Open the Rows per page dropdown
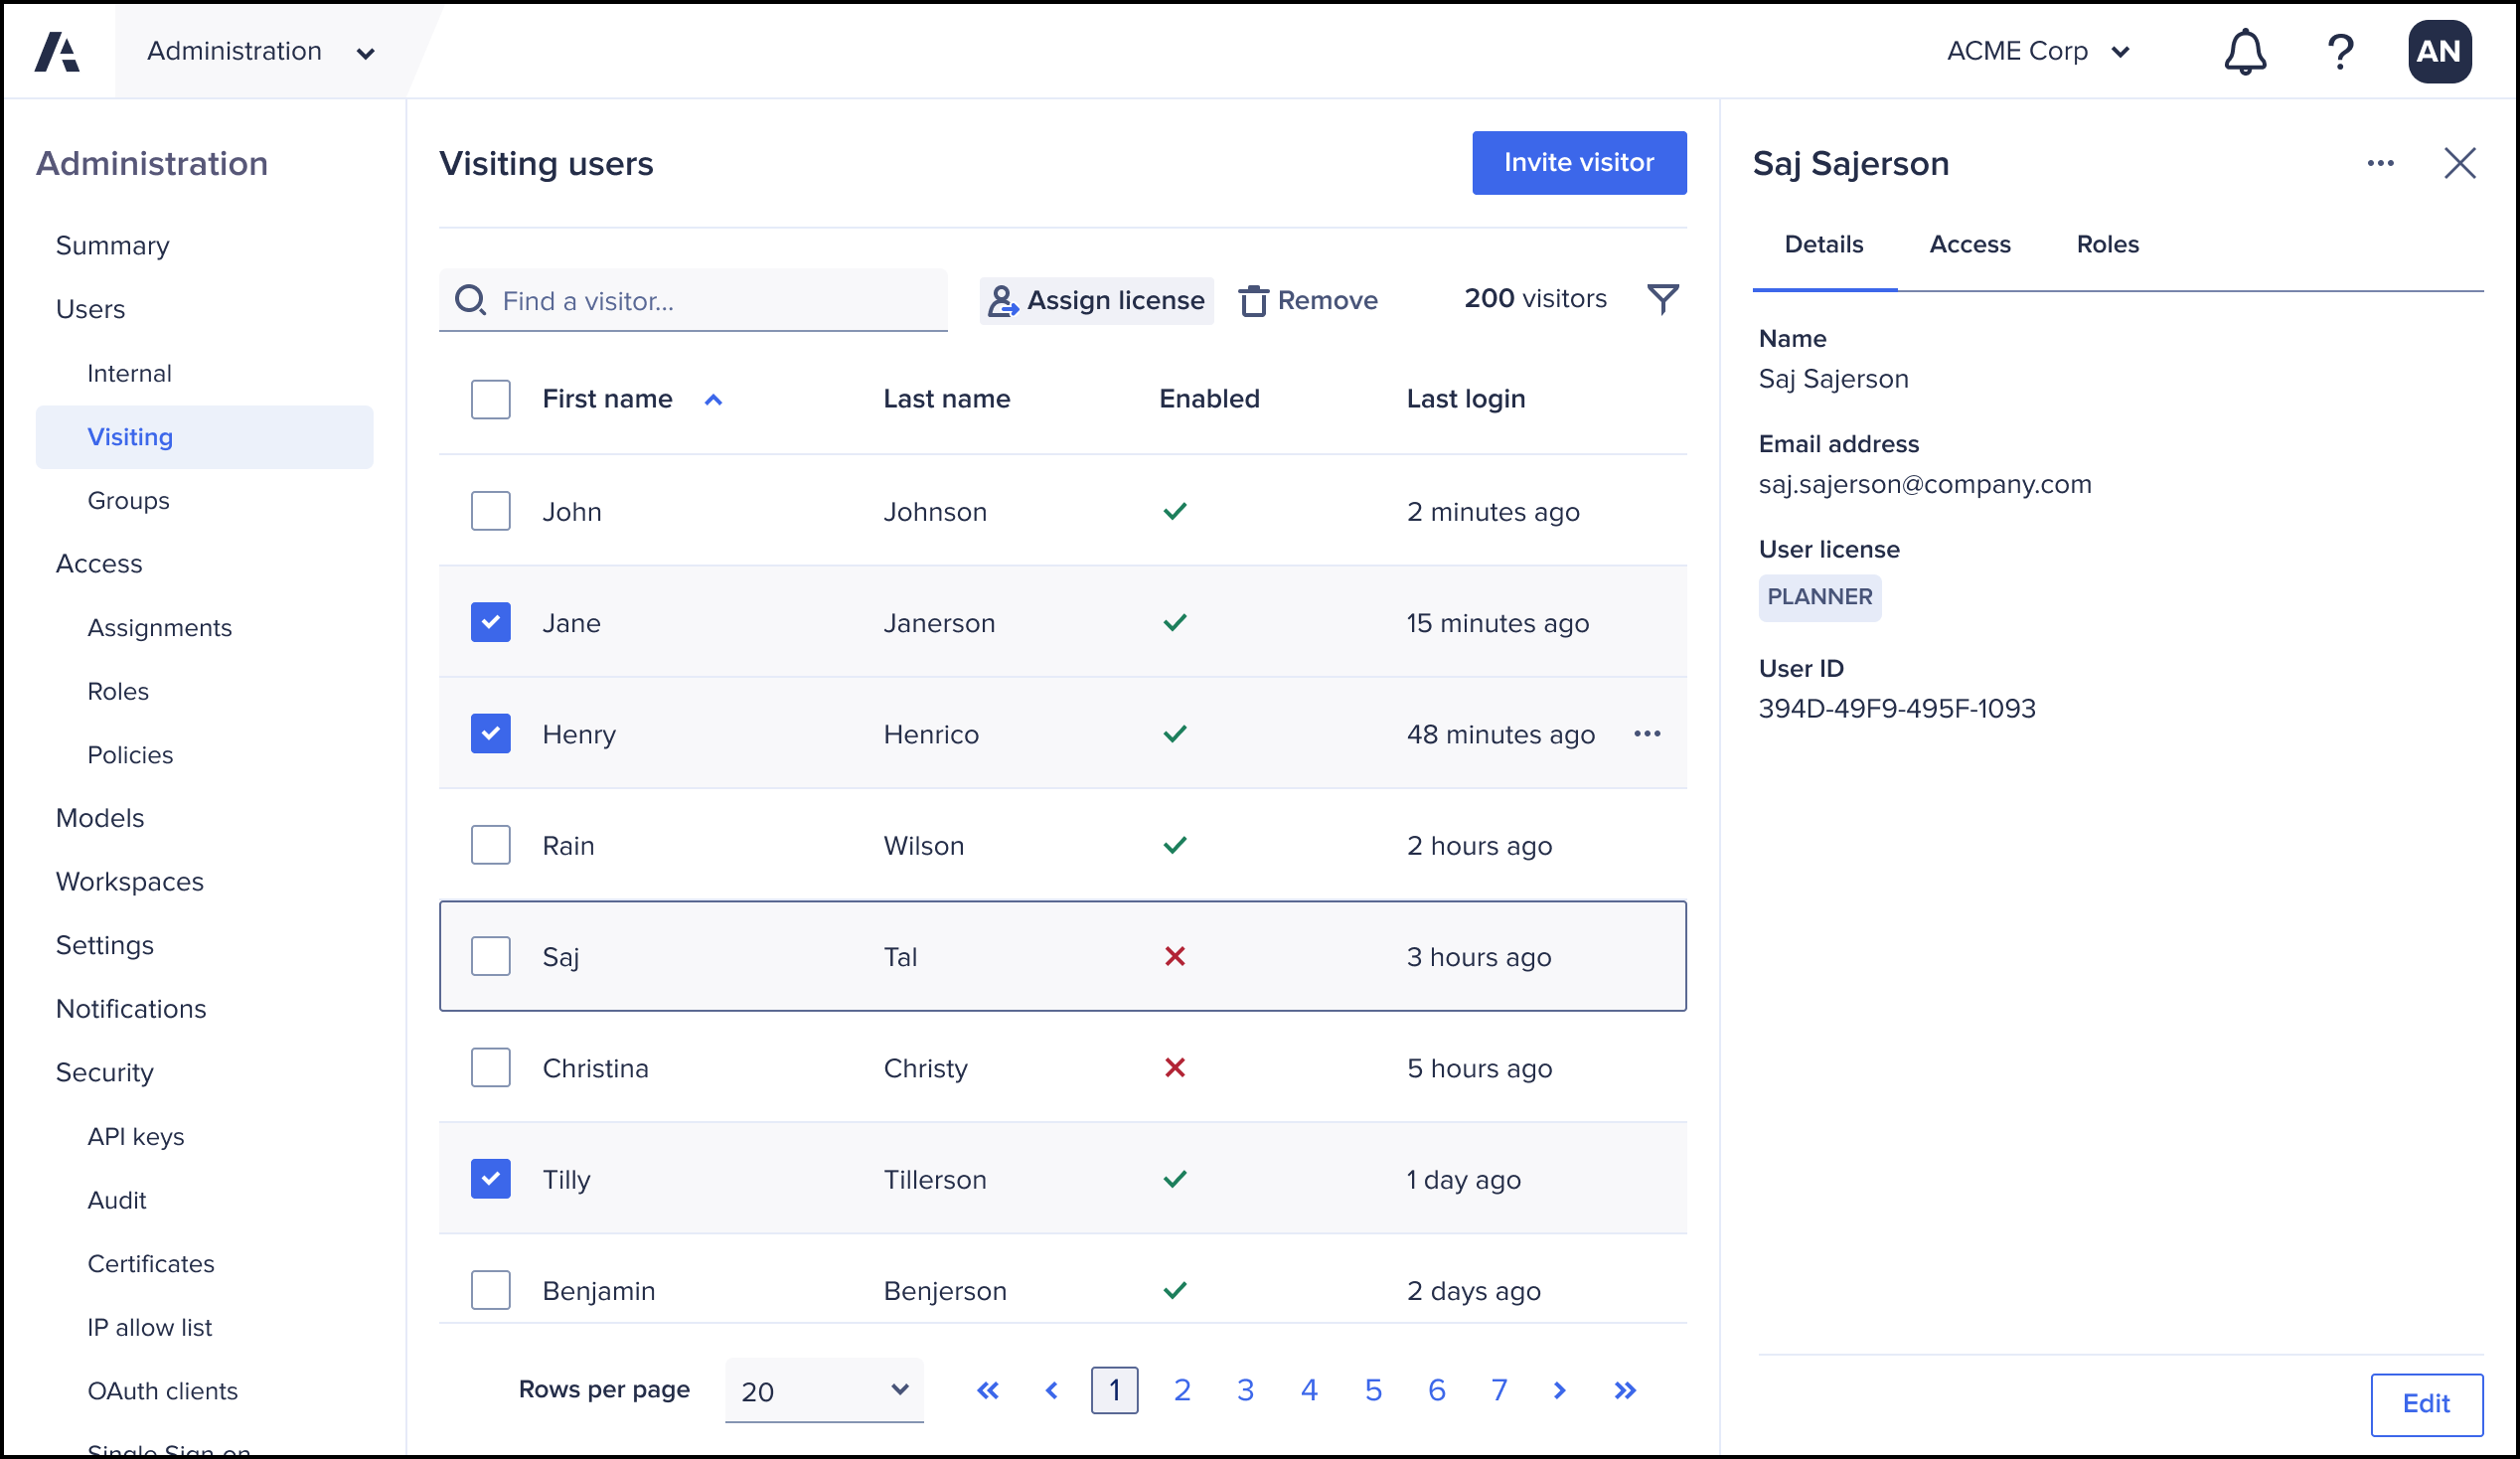Screen dimensions: 2520x1459 [823, 1390]
